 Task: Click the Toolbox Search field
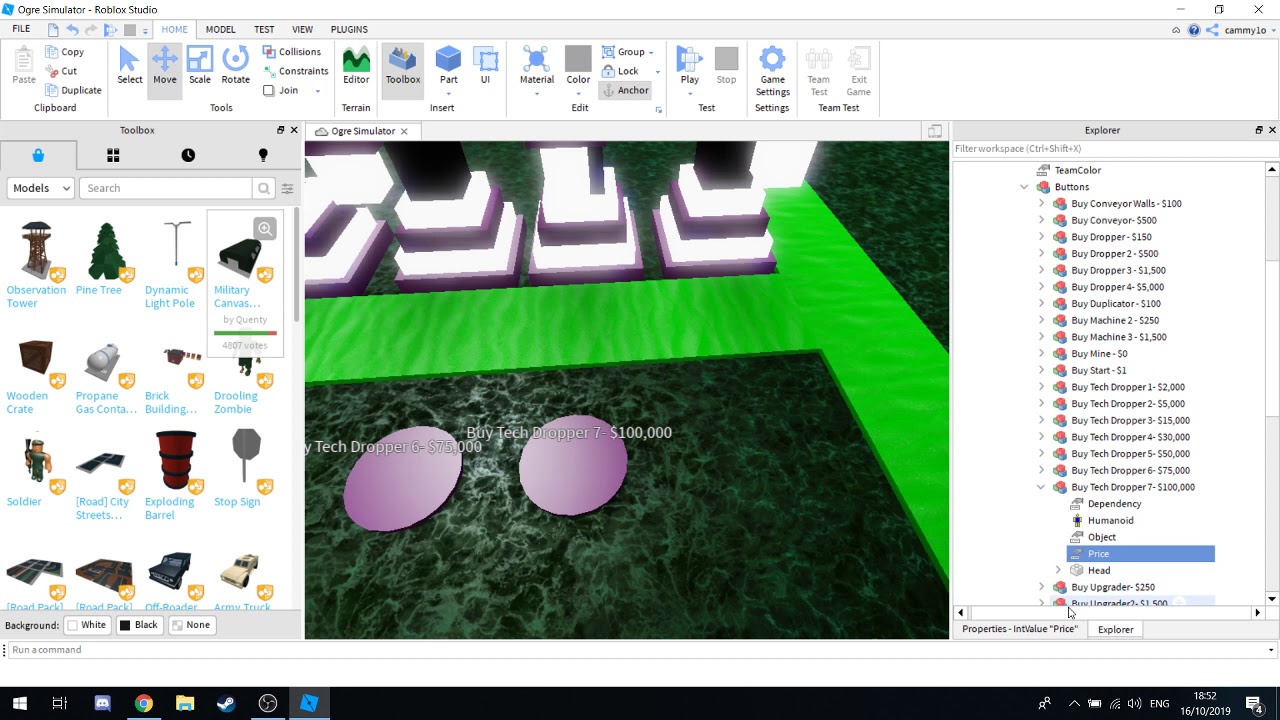click(x=166, y=188)
